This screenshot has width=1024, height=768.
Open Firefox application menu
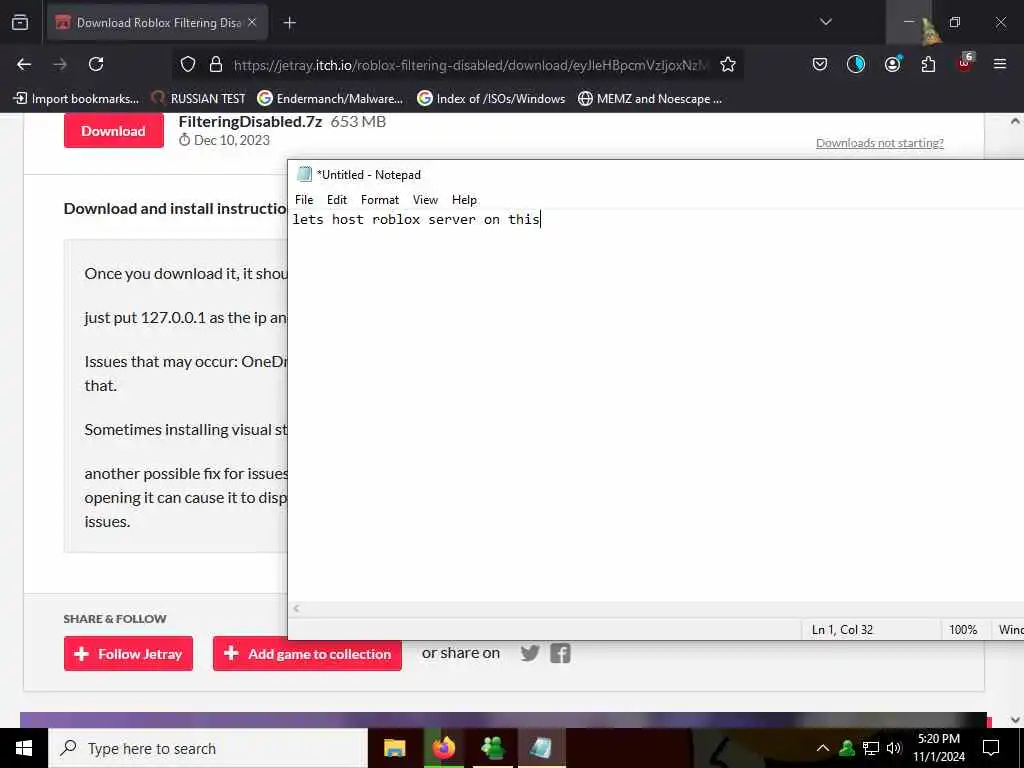click(999, 64)
